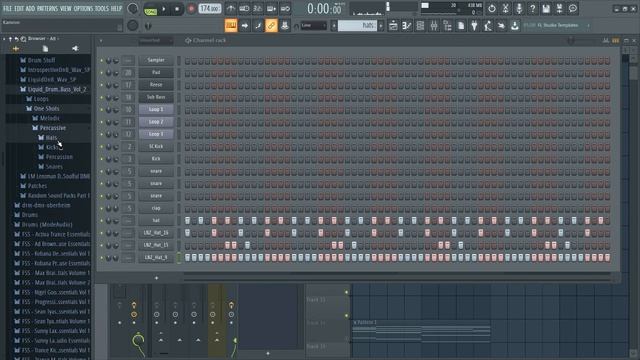Open the Playlist view icon
Screen dimensions: 640x360
393,26
